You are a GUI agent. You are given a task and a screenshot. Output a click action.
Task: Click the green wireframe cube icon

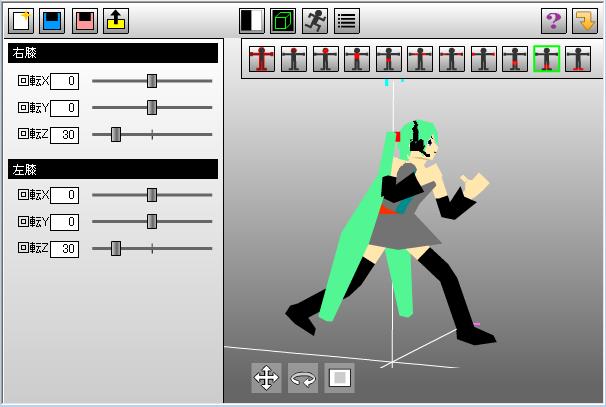283,21
